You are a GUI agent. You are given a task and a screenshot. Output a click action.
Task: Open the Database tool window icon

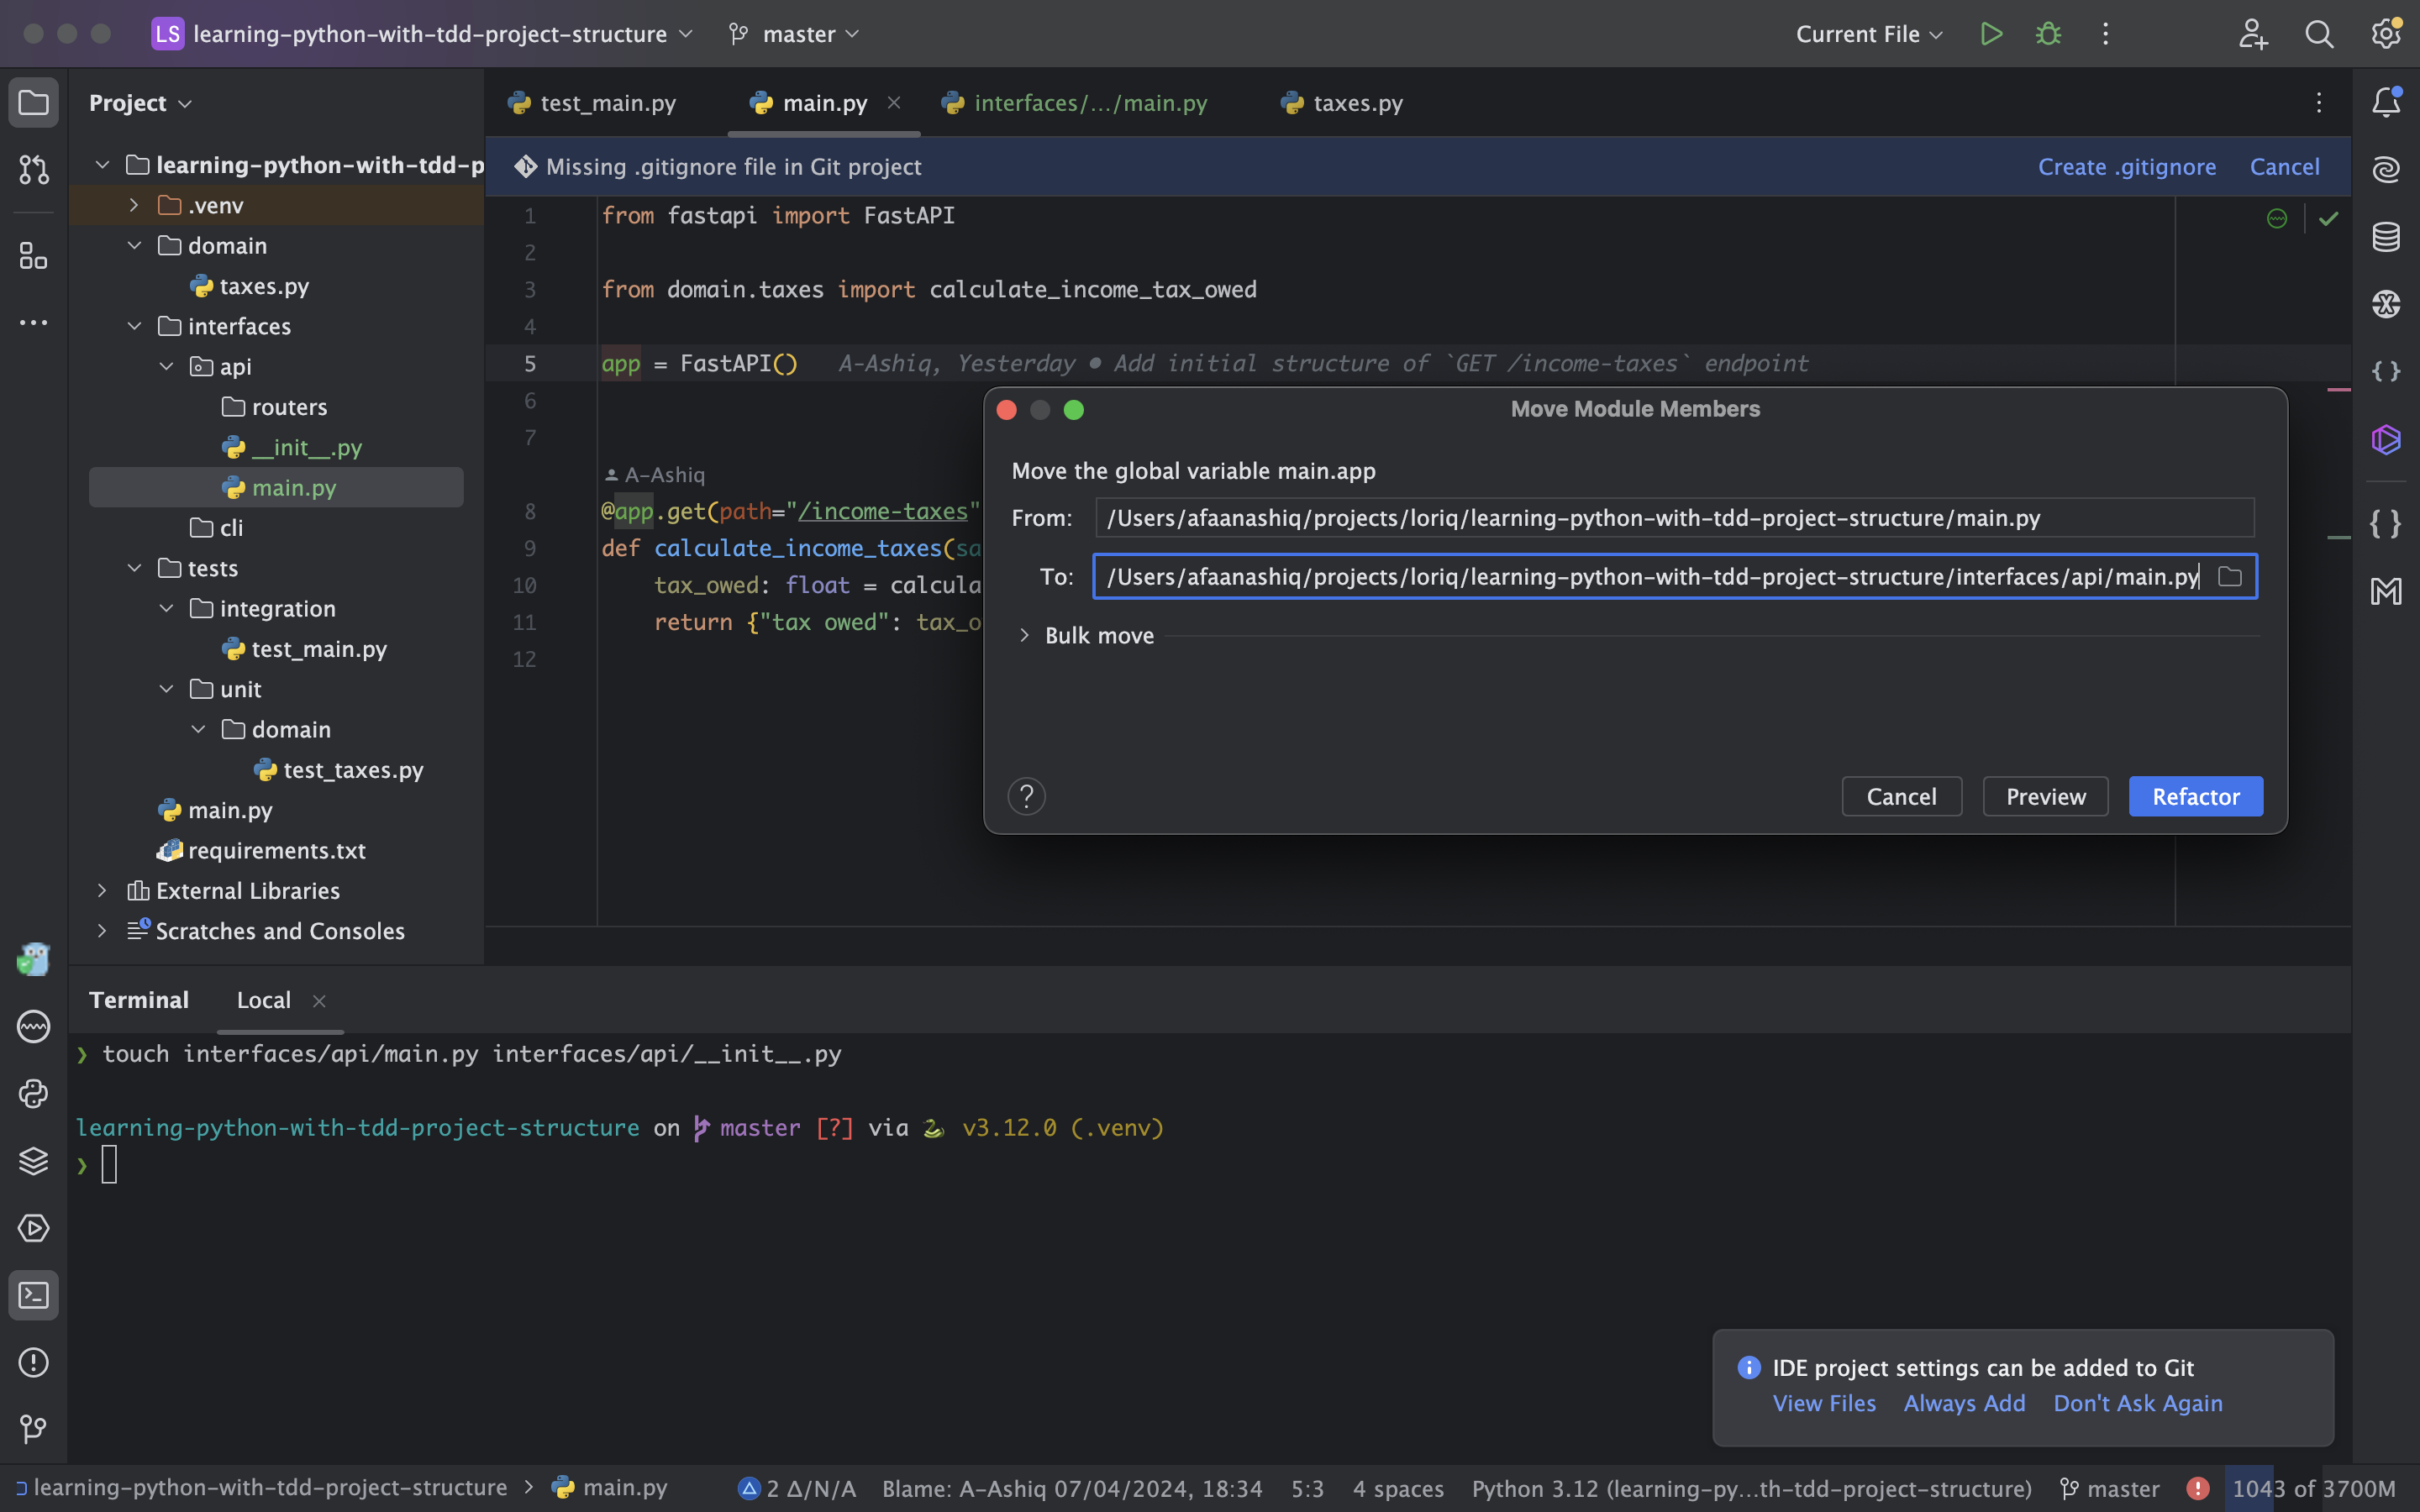[x=2386, y=237]
